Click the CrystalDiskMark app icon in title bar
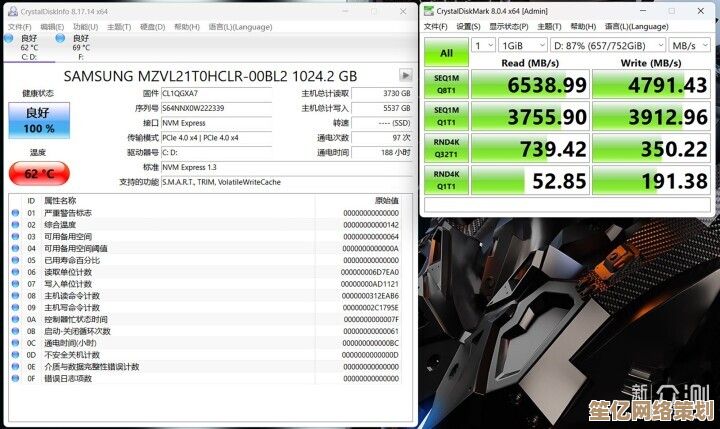 428,11
